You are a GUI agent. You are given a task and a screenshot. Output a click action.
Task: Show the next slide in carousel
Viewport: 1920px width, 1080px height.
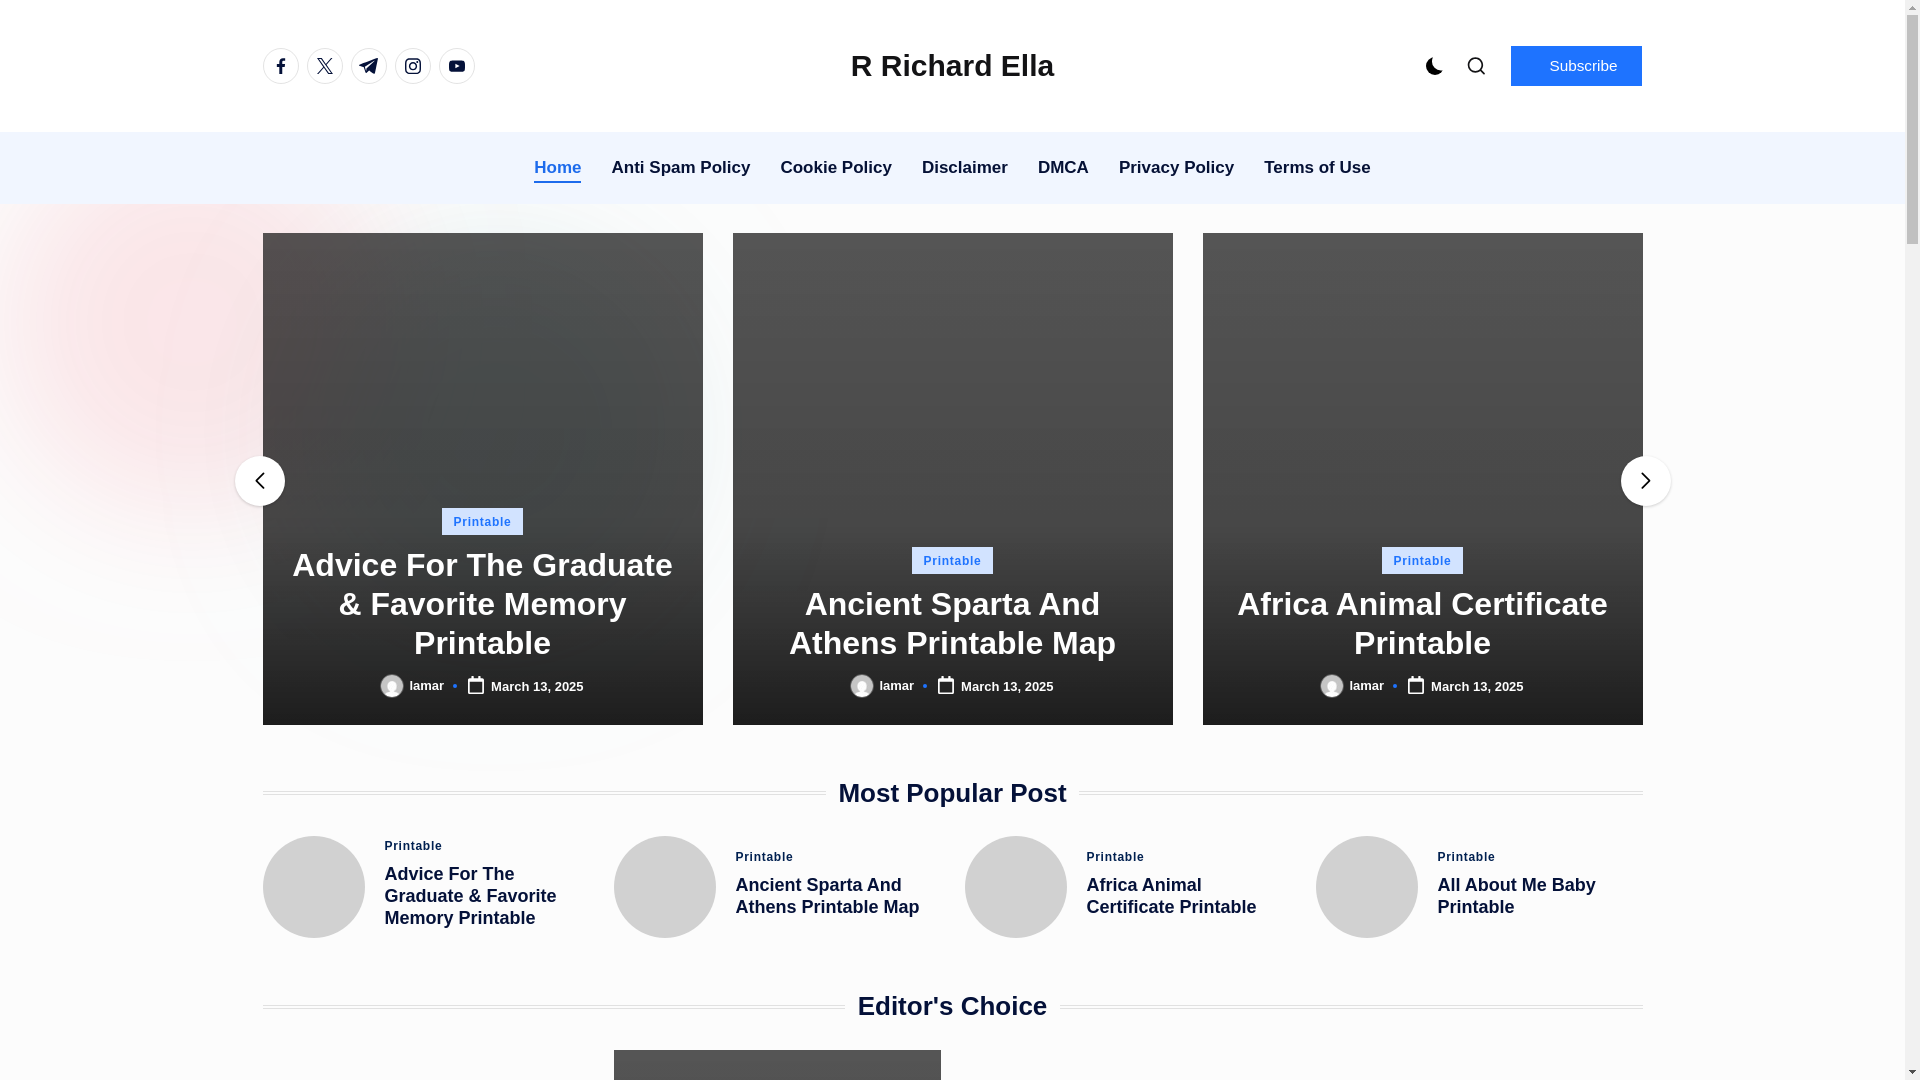[x=1646, y=481]
